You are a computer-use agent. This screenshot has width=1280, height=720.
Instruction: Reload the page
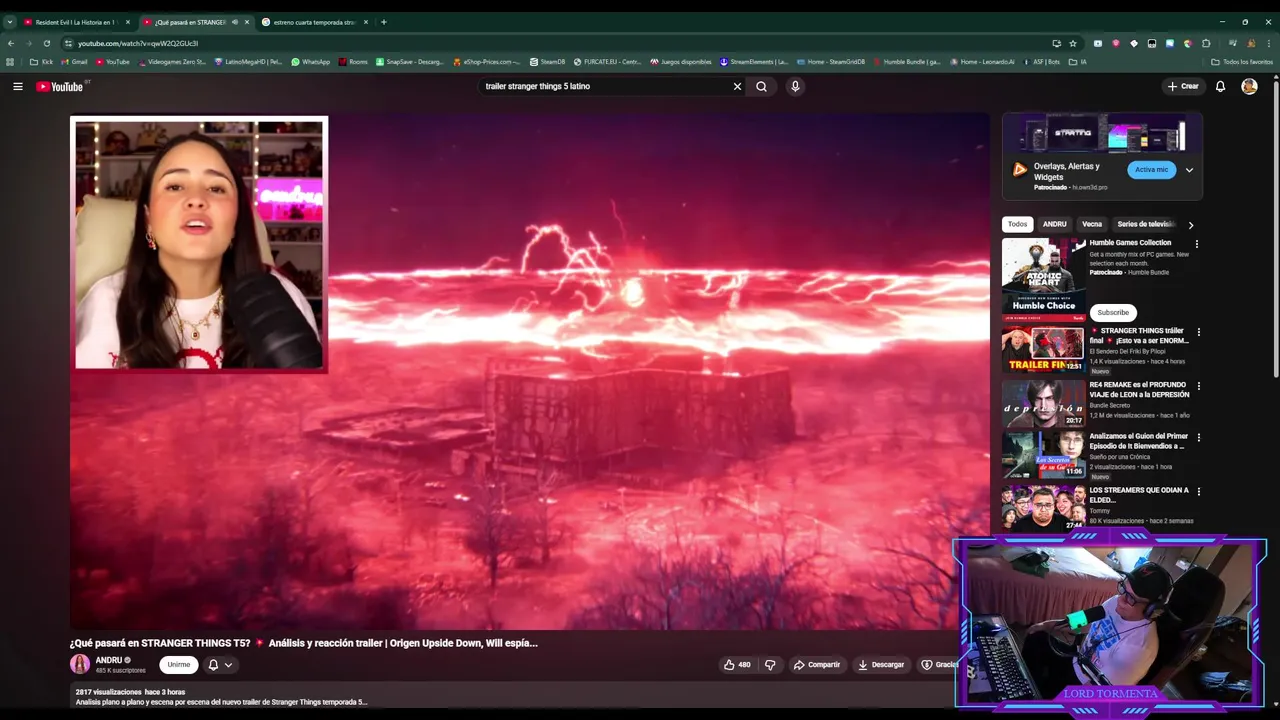coord(47,43)
